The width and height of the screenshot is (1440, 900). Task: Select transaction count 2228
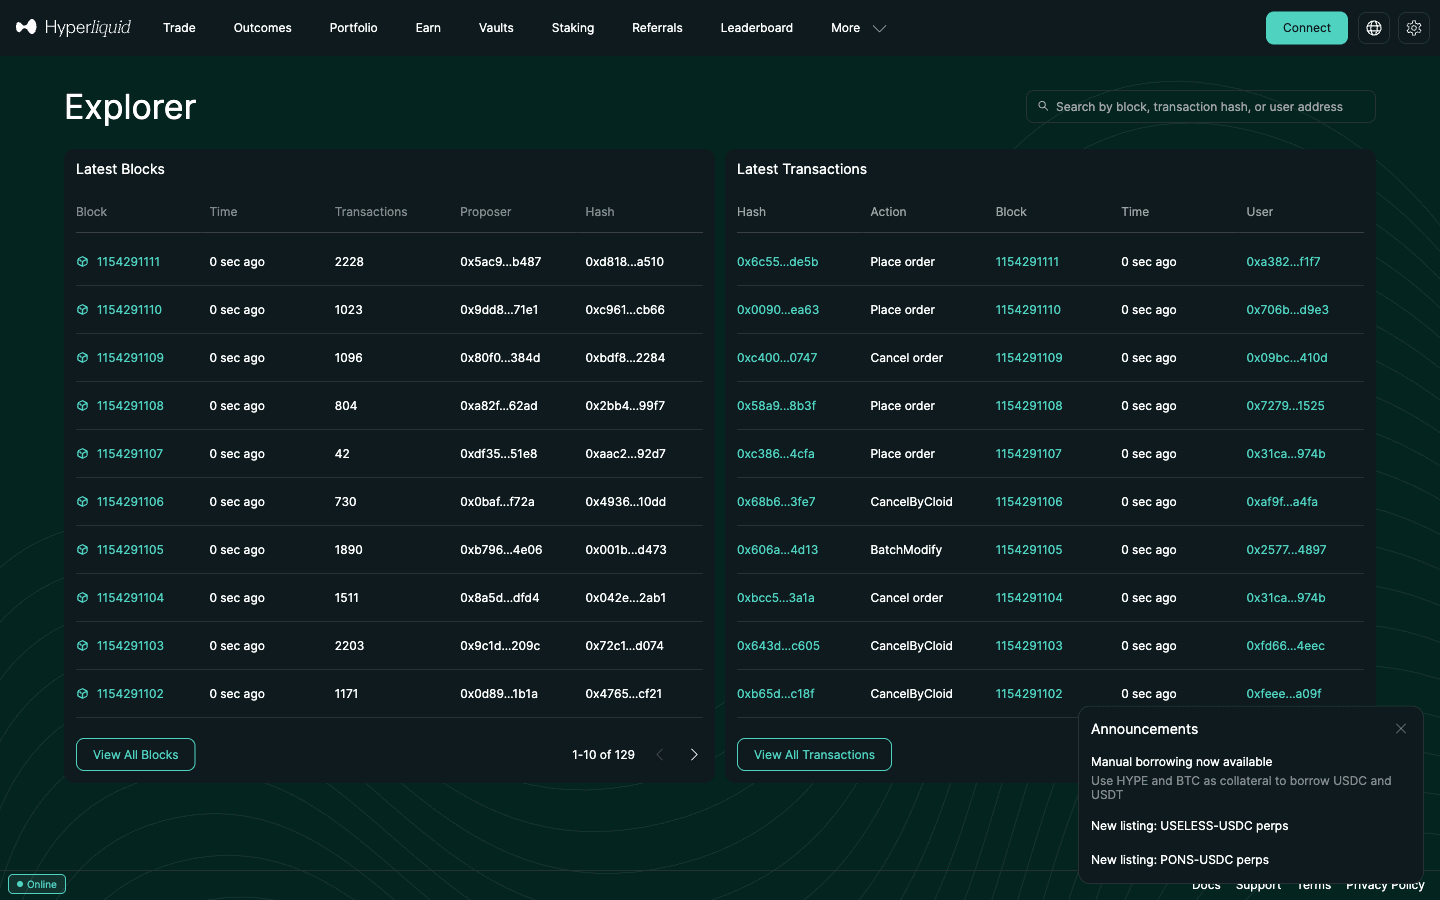click(349, 262)
